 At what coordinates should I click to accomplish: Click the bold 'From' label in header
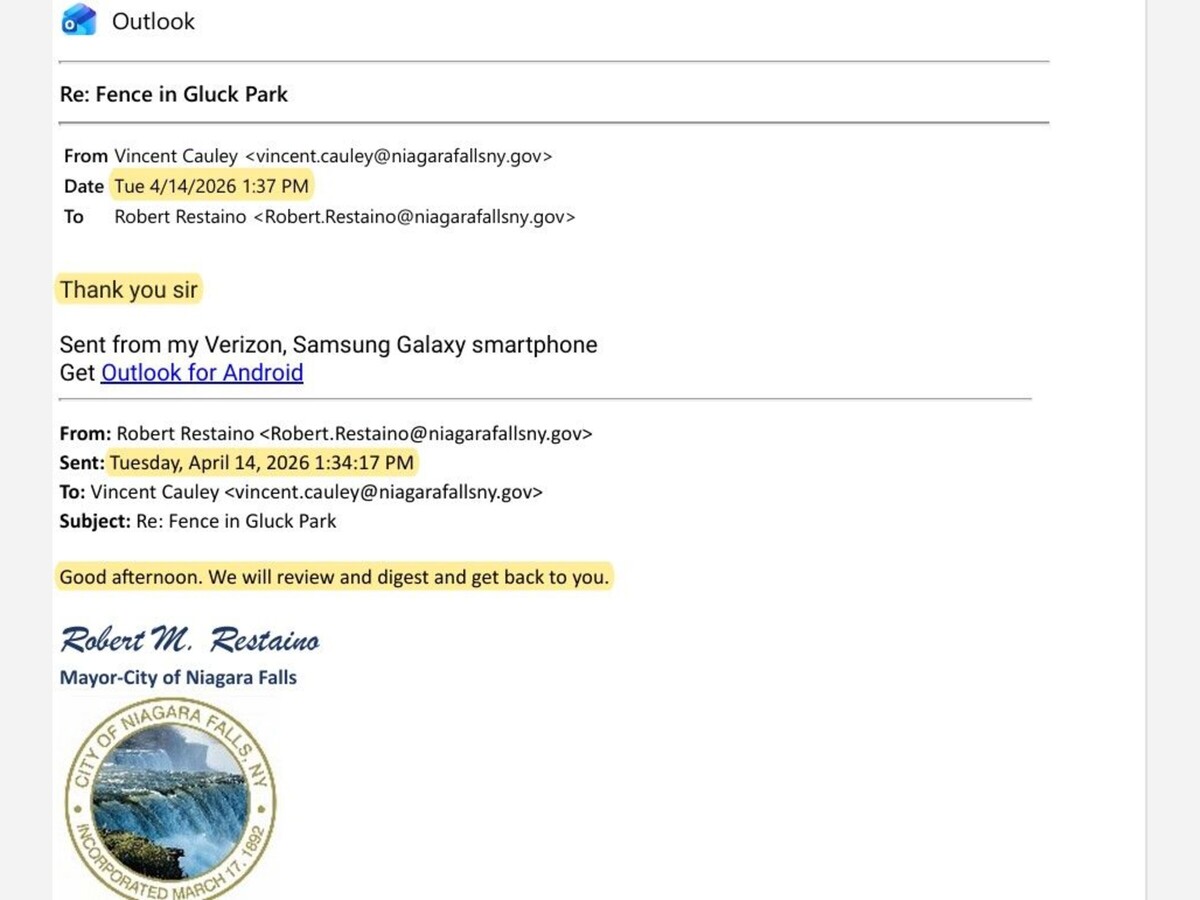(x=85, y=156)
